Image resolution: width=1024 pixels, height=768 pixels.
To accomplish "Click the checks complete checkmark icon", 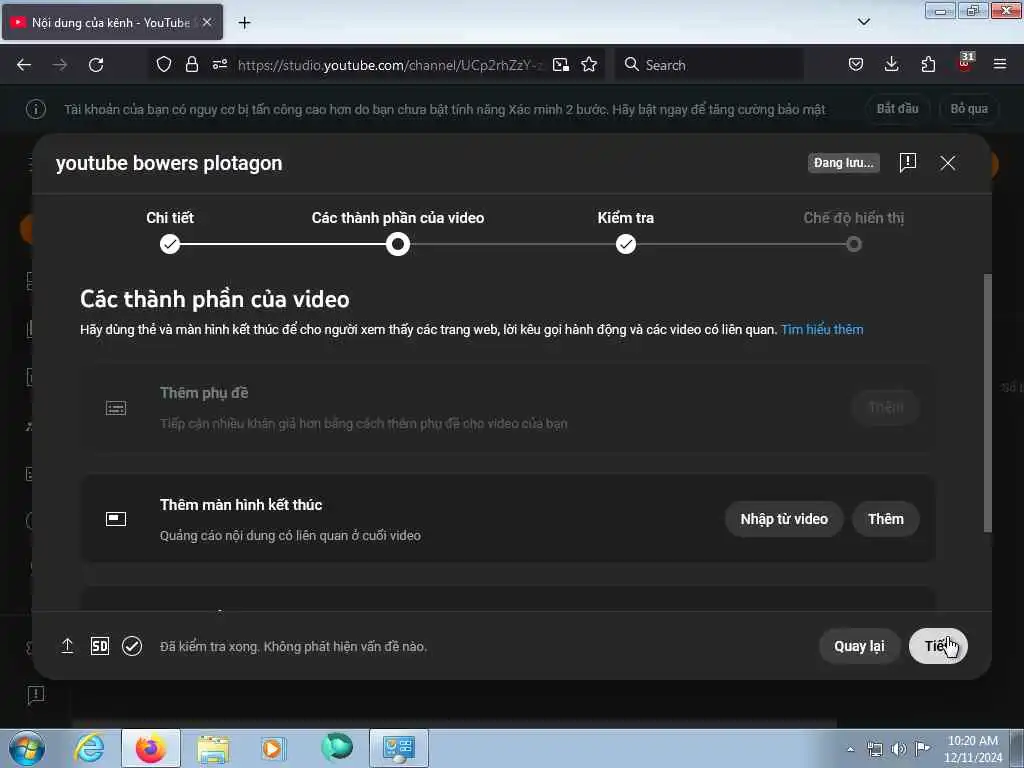I will pyautogui.click(x=132, y=646).
